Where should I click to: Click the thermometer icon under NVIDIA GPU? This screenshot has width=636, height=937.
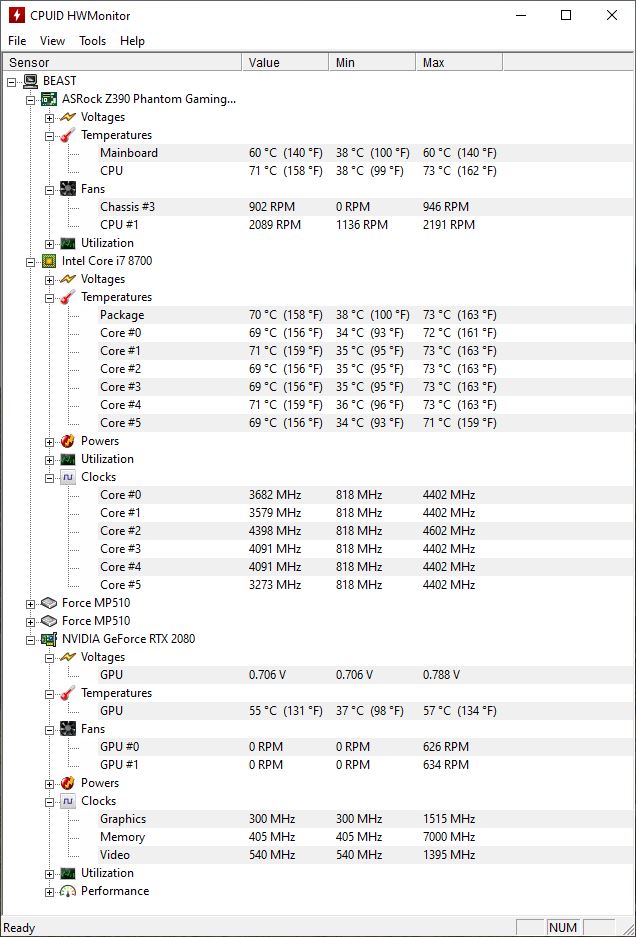pyautogui.click(x=68, y=693)
